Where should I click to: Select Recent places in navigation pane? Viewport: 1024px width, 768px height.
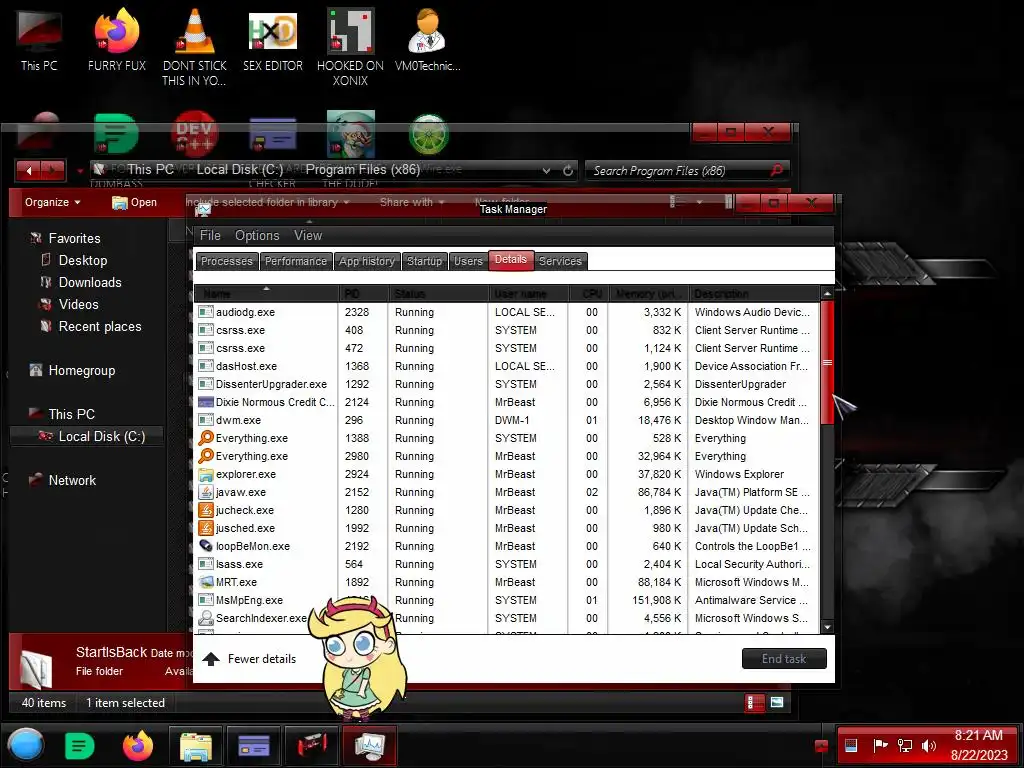(x=99, y=327)
